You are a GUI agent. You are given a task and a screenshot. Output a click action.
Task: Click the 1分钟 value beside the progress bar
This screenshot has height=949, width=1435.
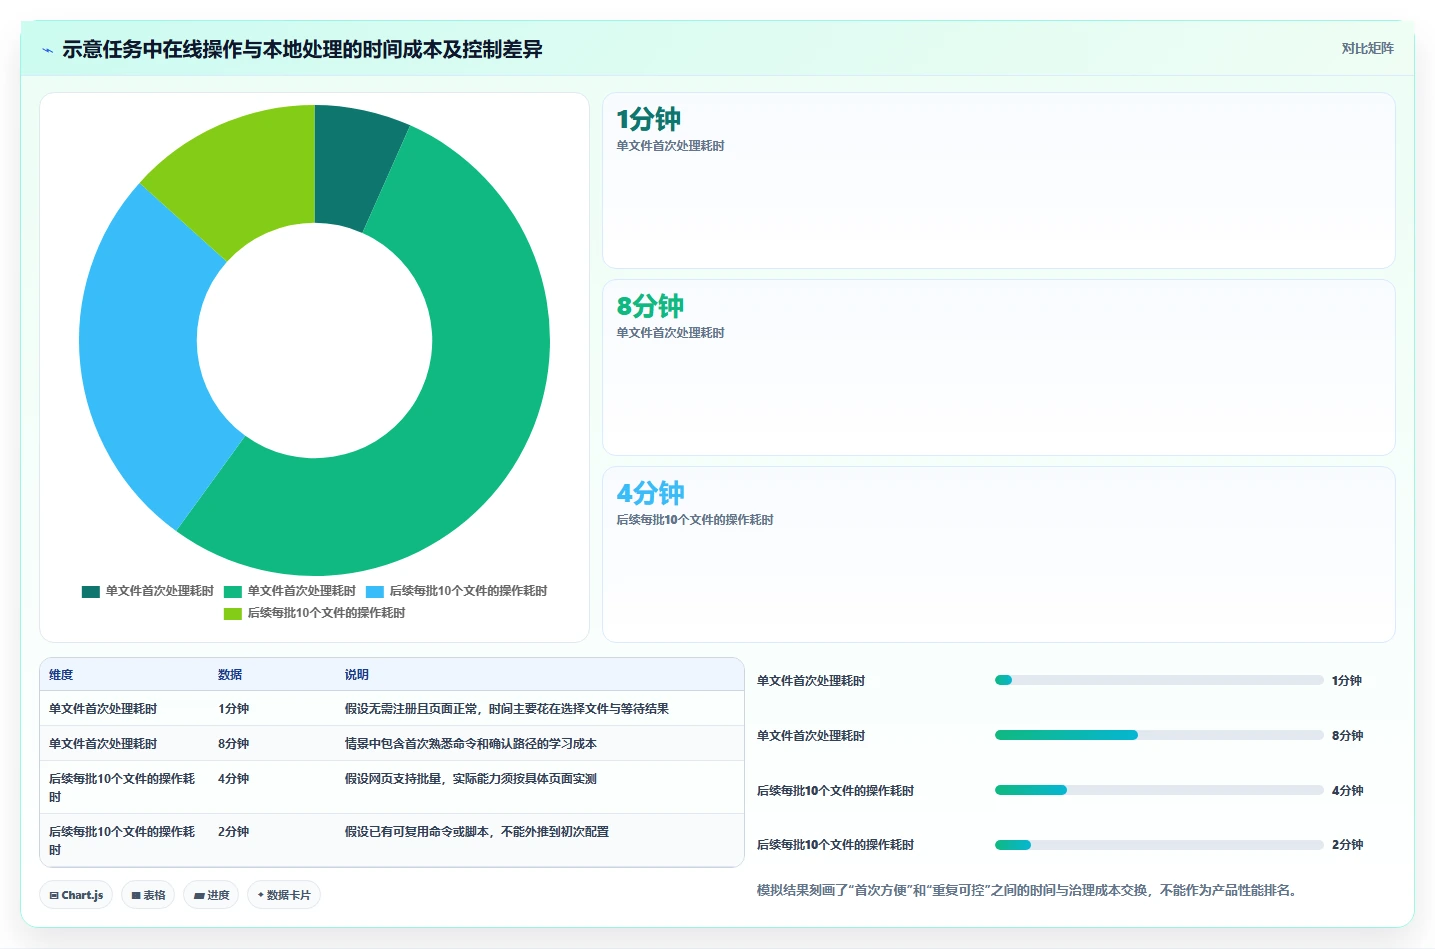[1347, 680]
